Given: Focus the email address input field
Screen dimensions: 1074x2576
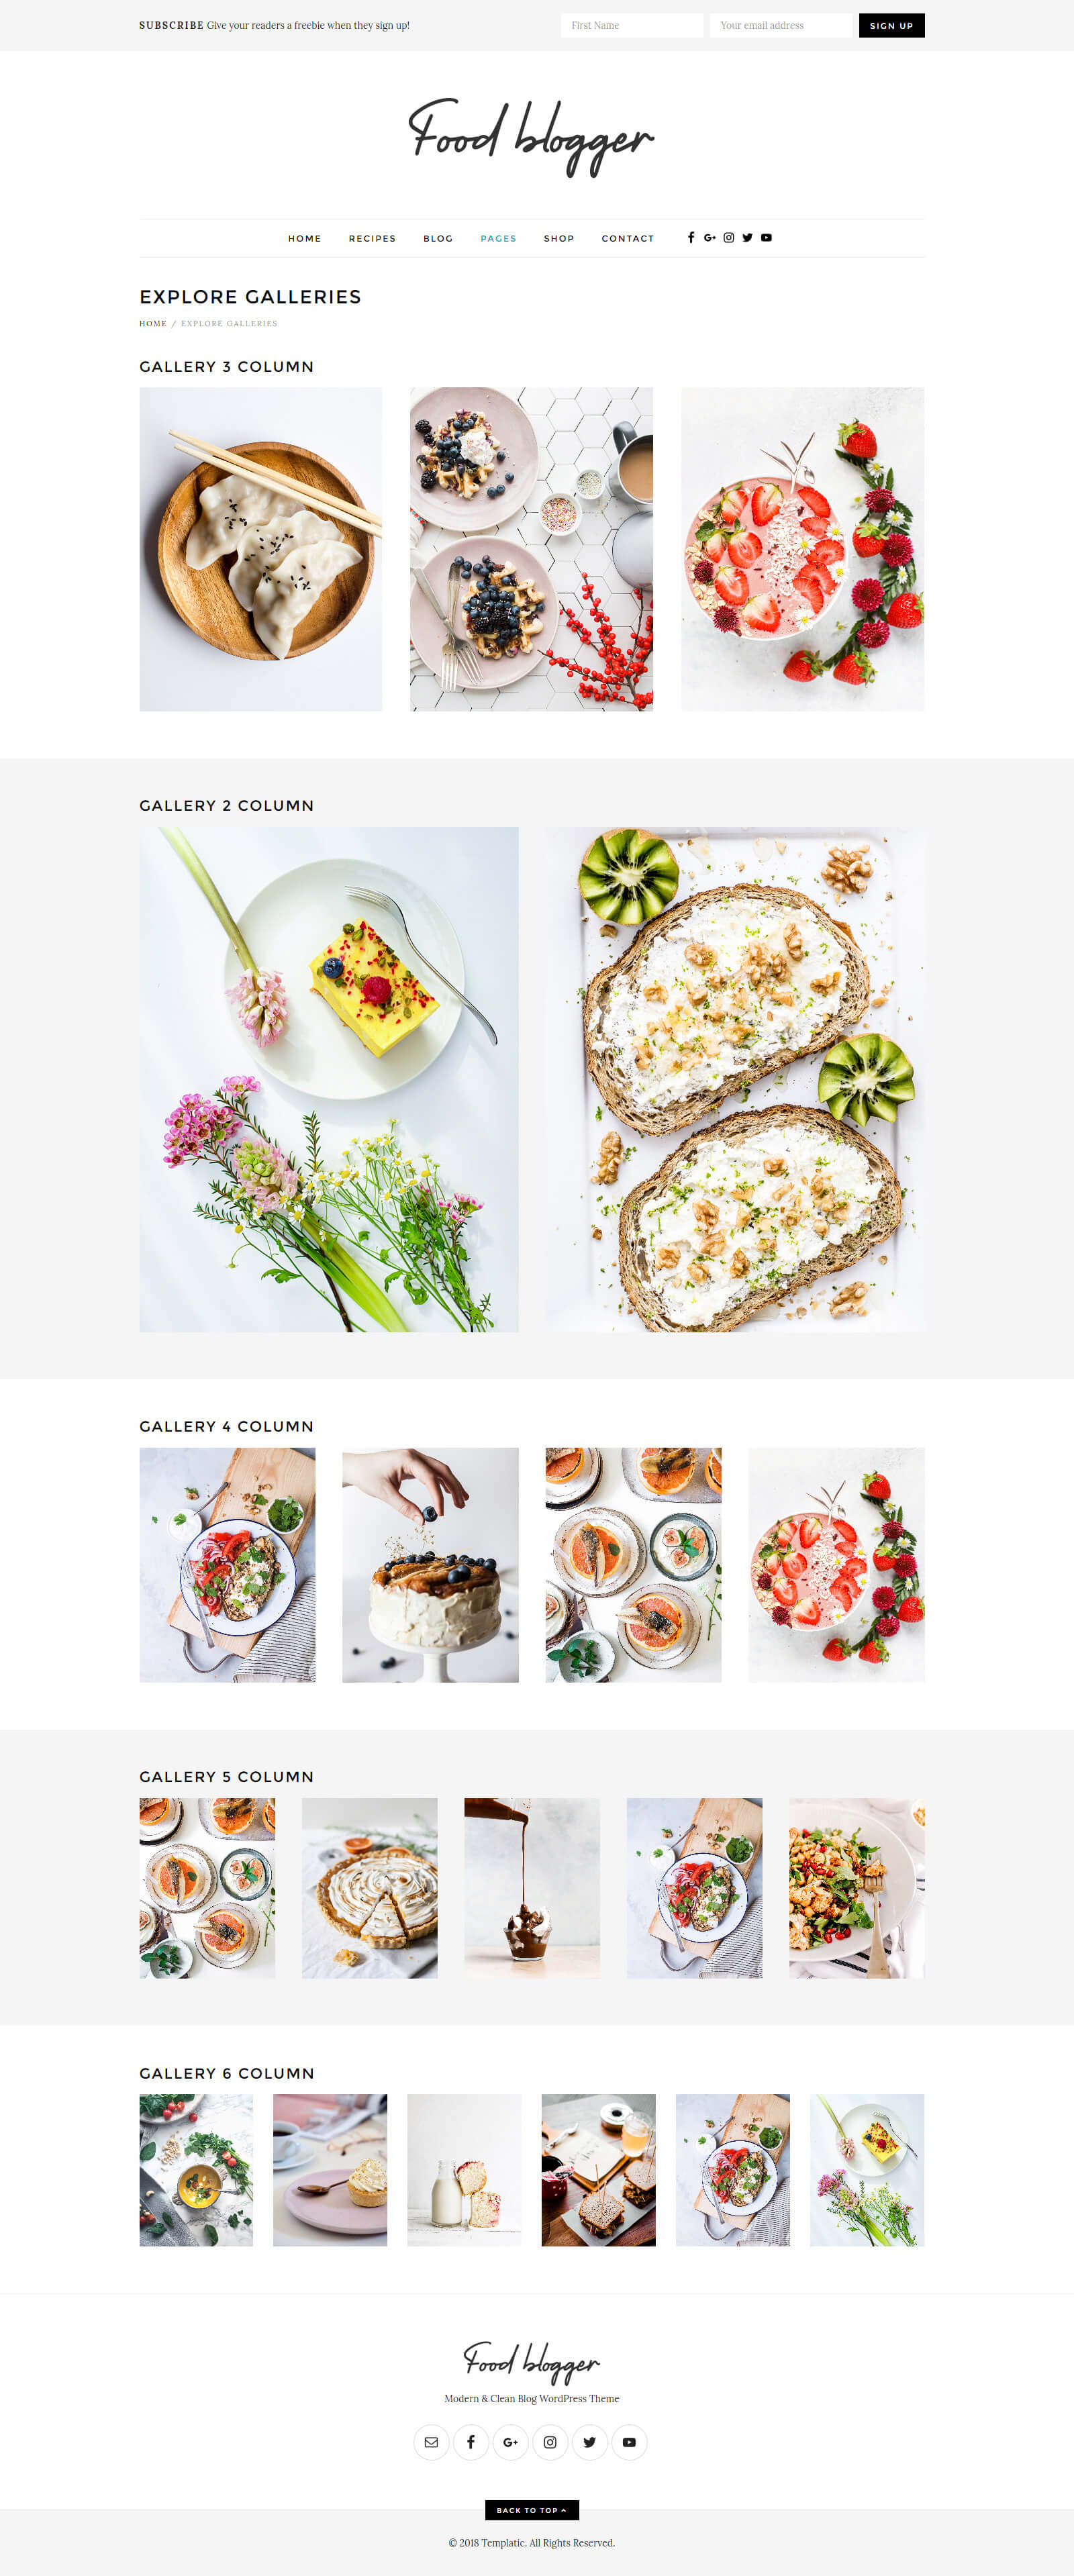Looking at the screenshot, I should tap(781, 25).
